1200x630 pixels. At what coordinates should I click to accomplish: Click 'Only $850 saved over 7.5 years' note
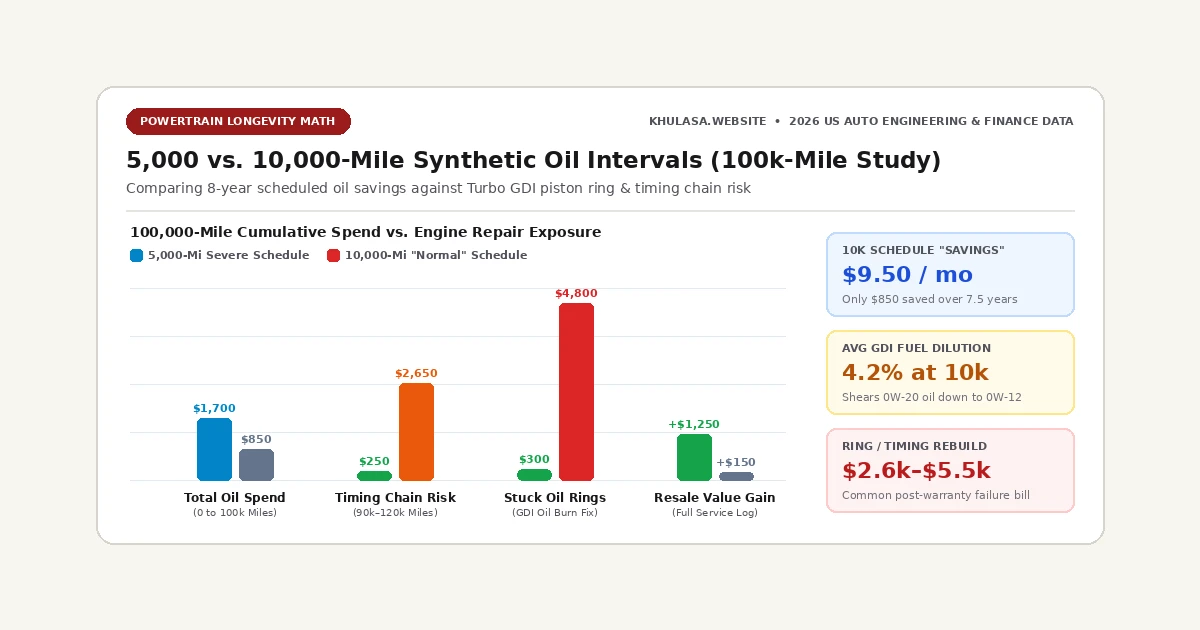coord(929,299)
